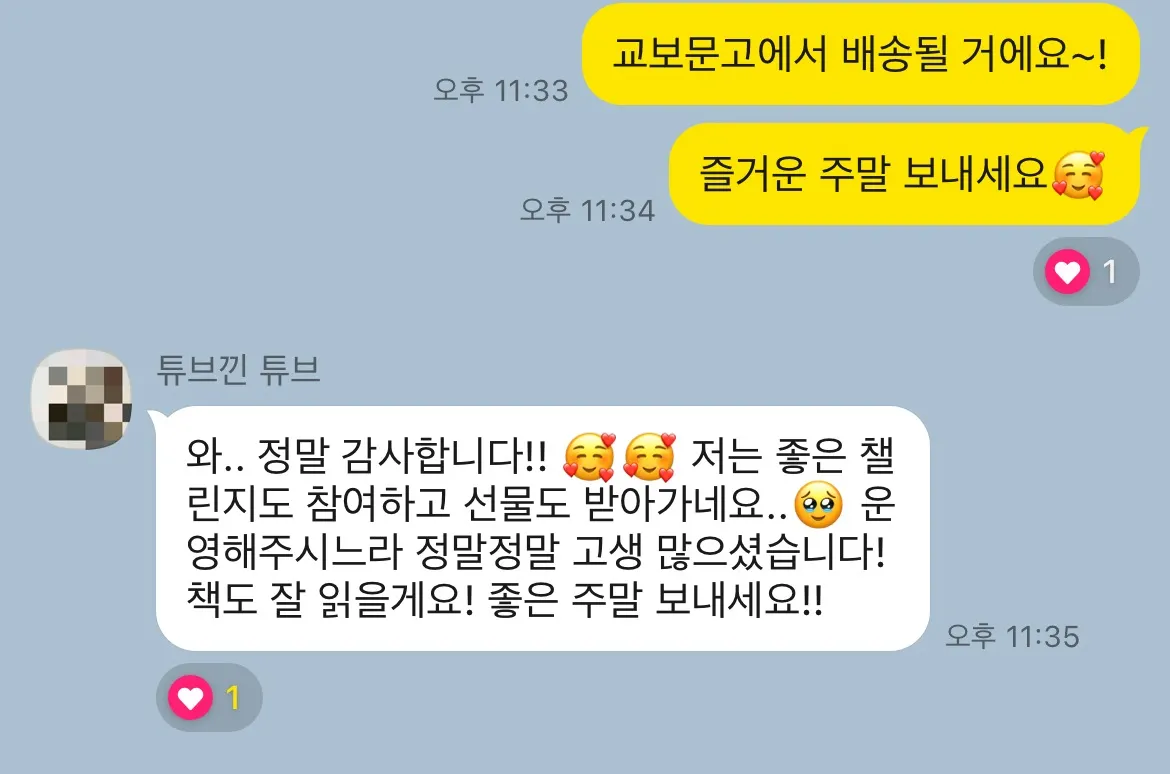
Task: Click the 오후 11:34 timestamp
Action: click(587, 210)
